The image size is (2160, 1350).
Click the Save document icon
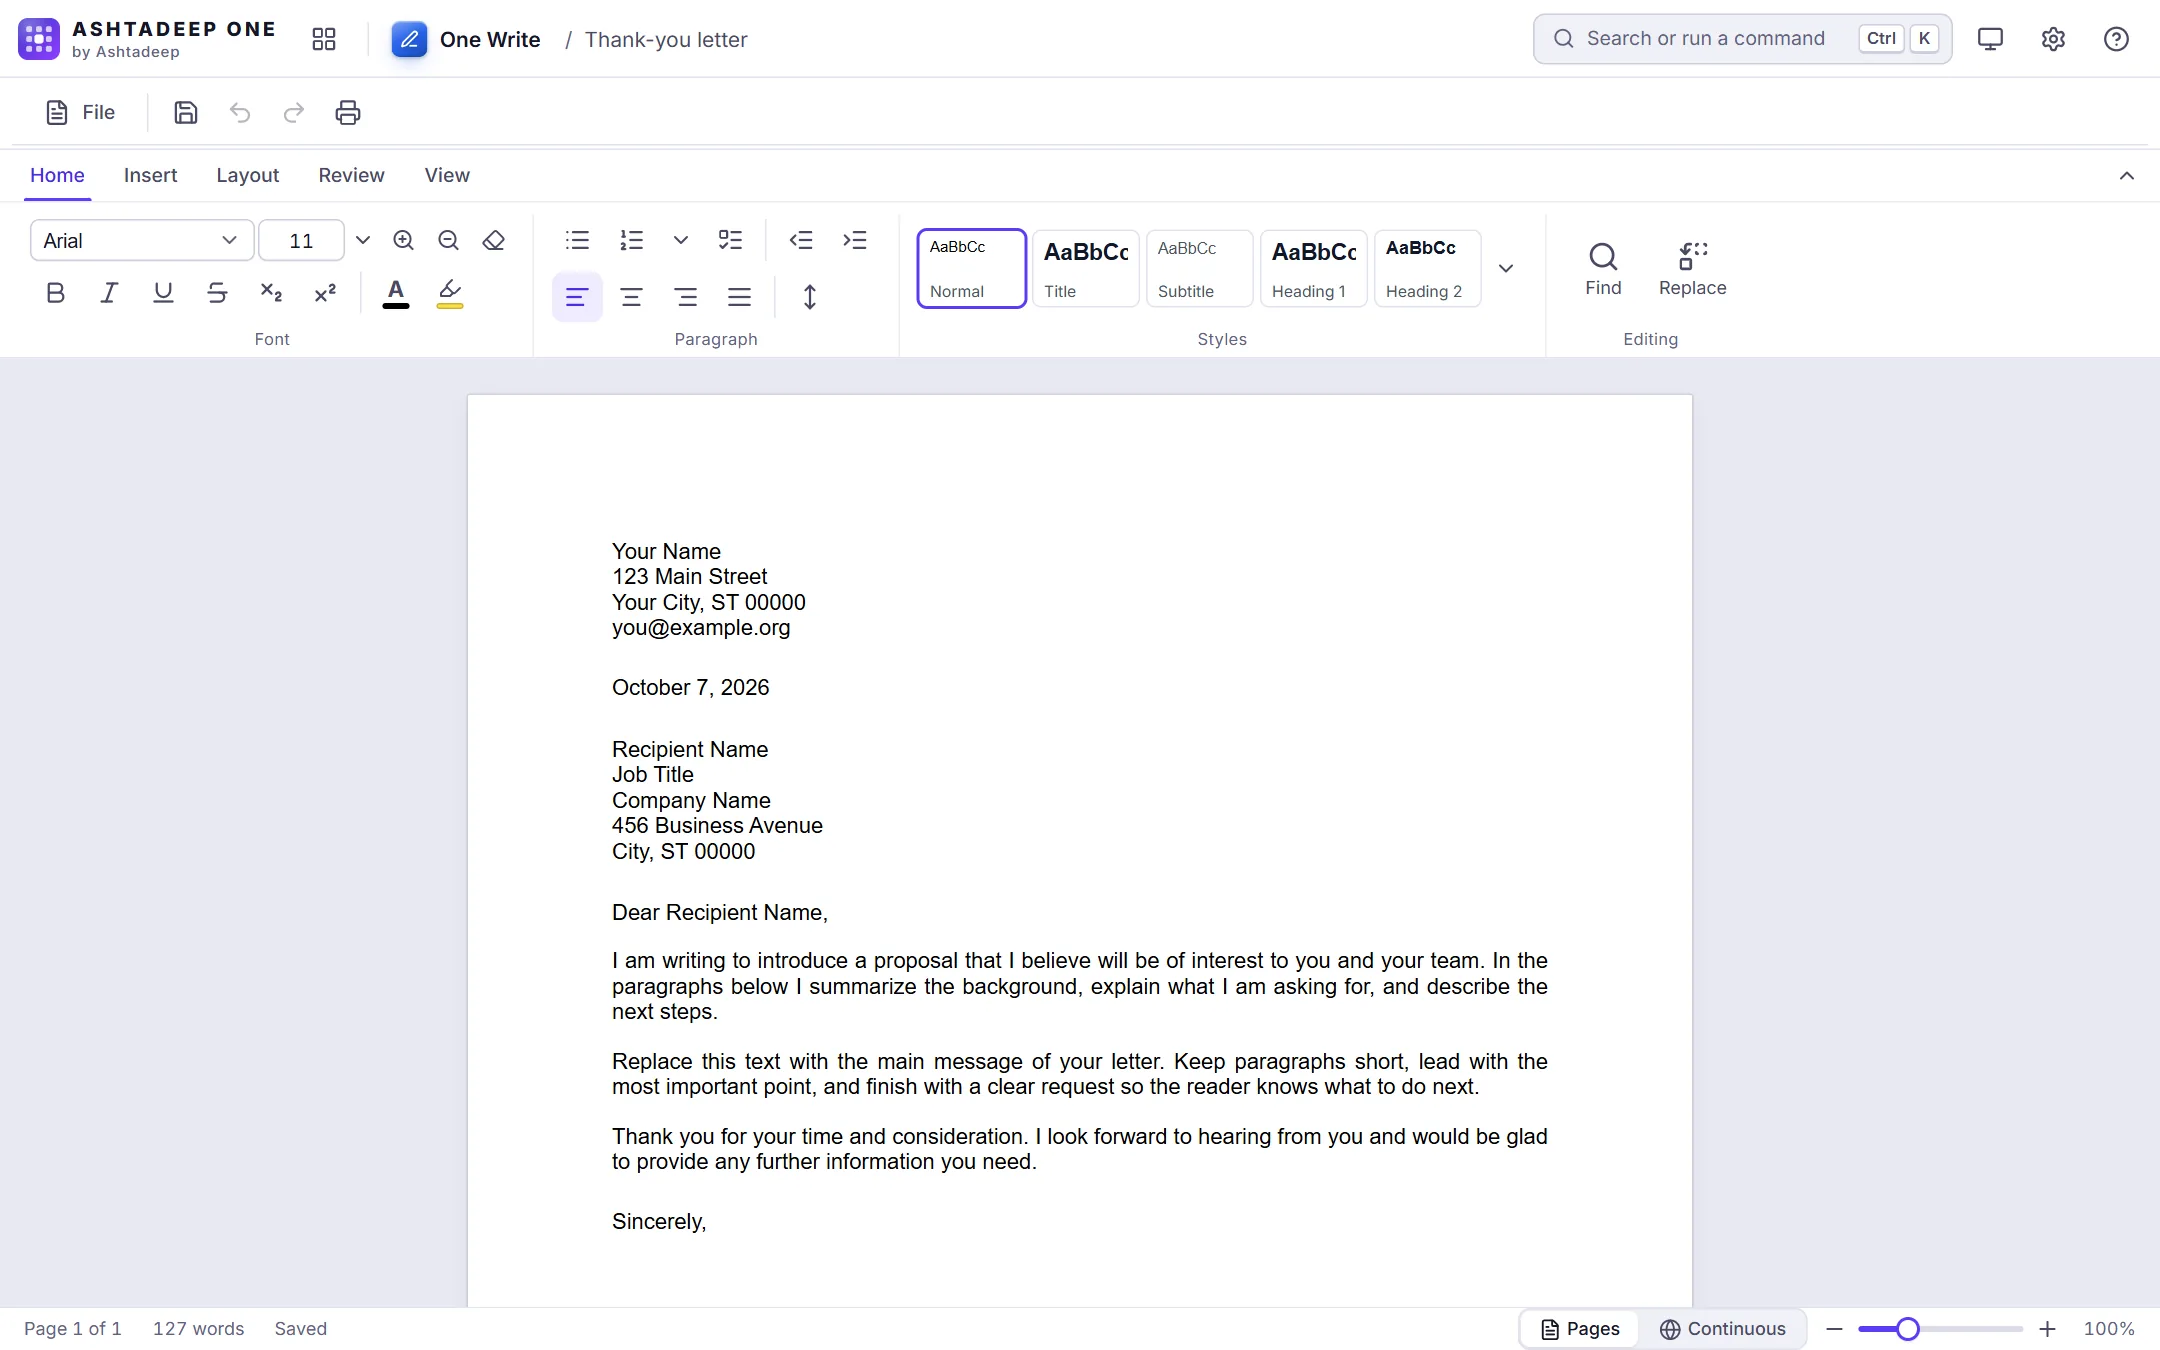tap(186, 112)
